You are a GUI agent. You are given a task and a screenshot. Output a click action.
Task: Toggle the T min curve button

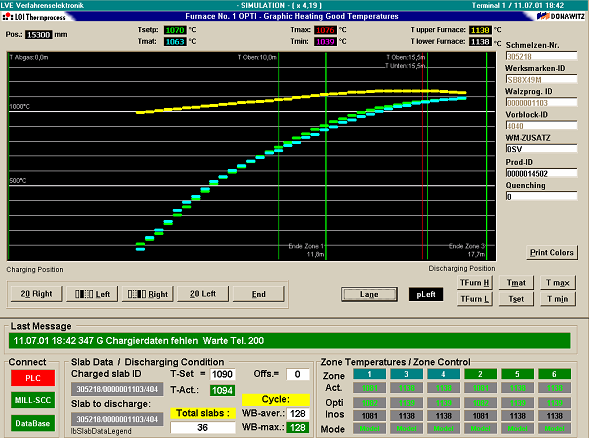558,299
